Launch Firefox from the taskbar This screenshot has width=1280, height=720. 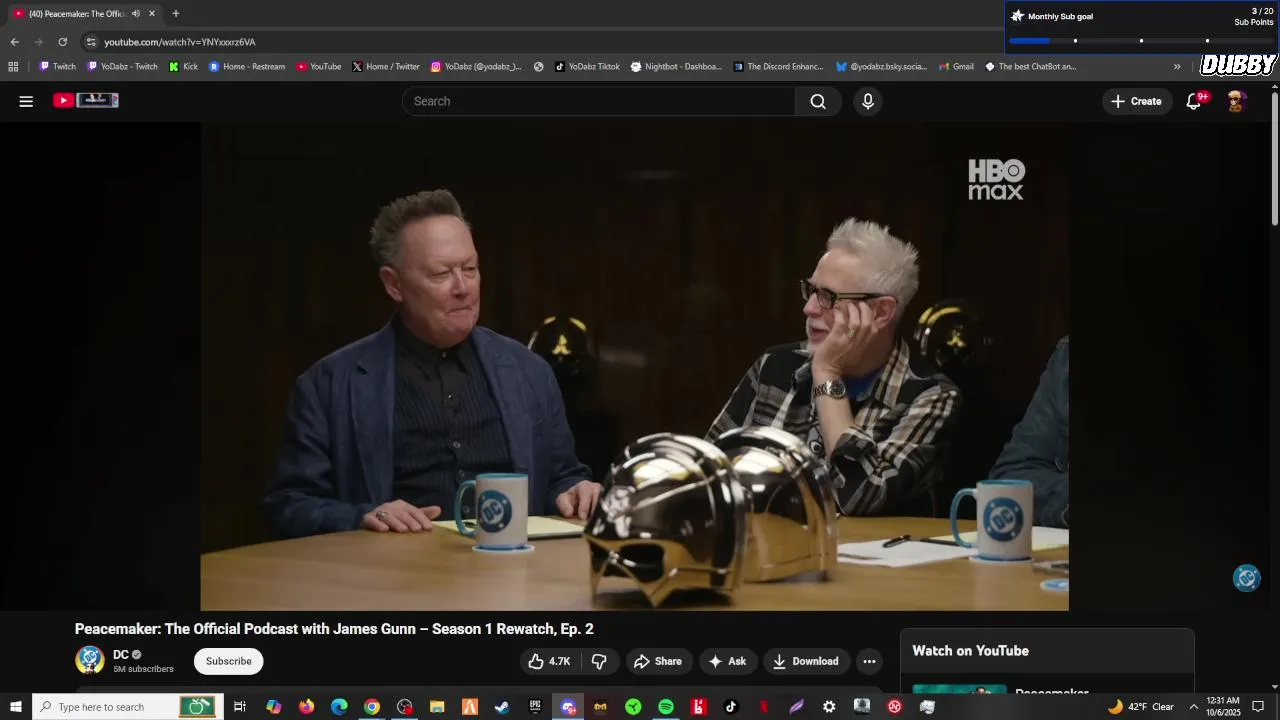(306, 707)
